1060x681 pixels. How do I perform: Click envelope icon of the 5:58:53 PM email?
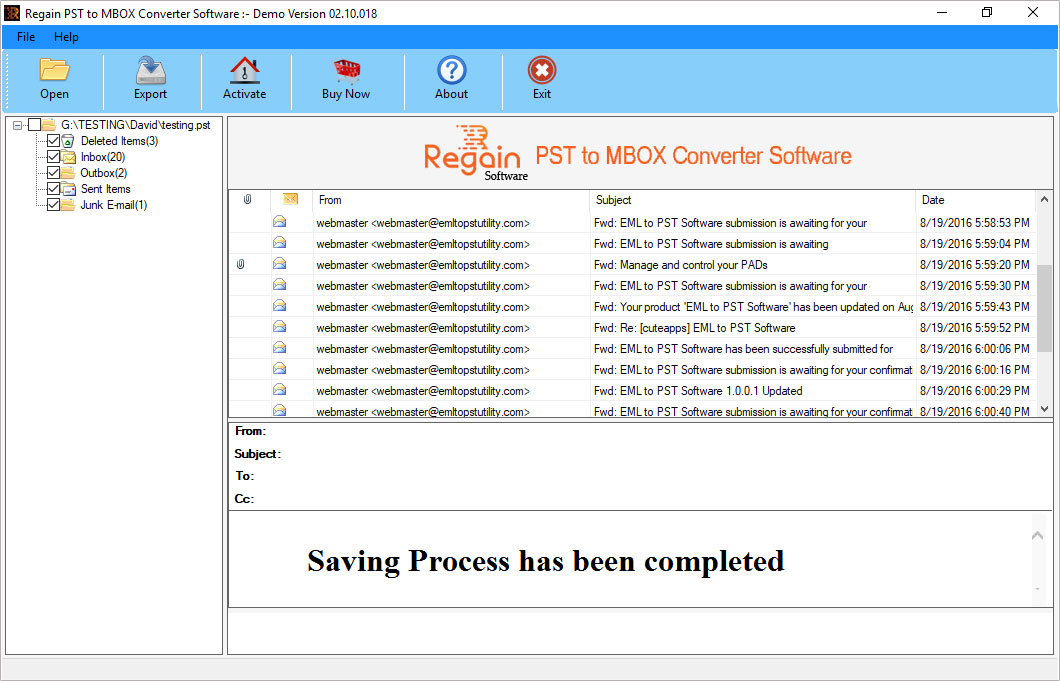point(279,222)
